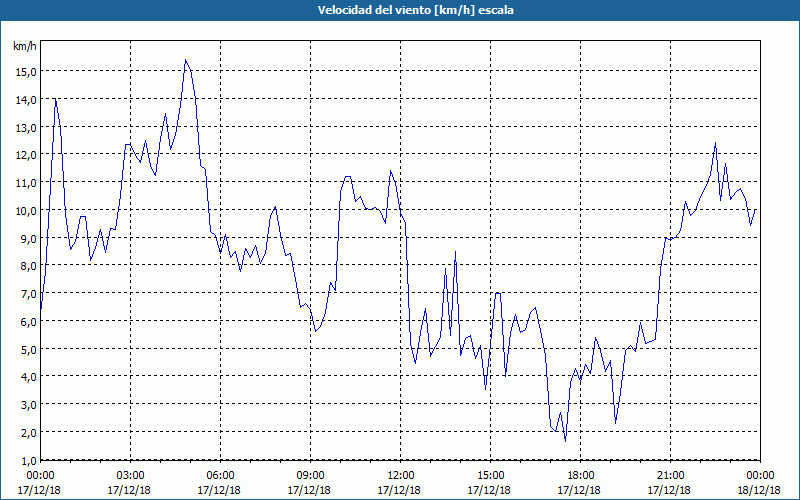Select the '6,0' y-axis value
This screenshot has width=800, height=500.
click(28, 321)
